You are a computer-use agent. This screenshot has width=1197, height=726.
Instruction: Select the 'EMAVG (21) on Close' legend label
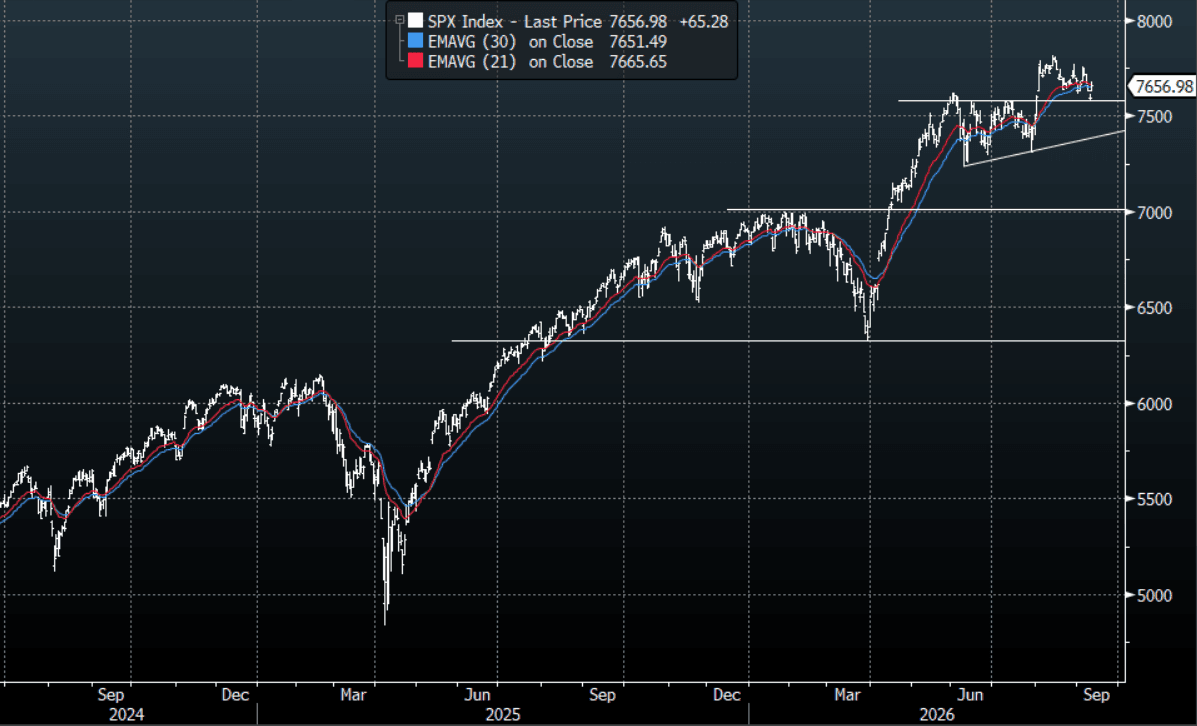[x=510, y=62]
